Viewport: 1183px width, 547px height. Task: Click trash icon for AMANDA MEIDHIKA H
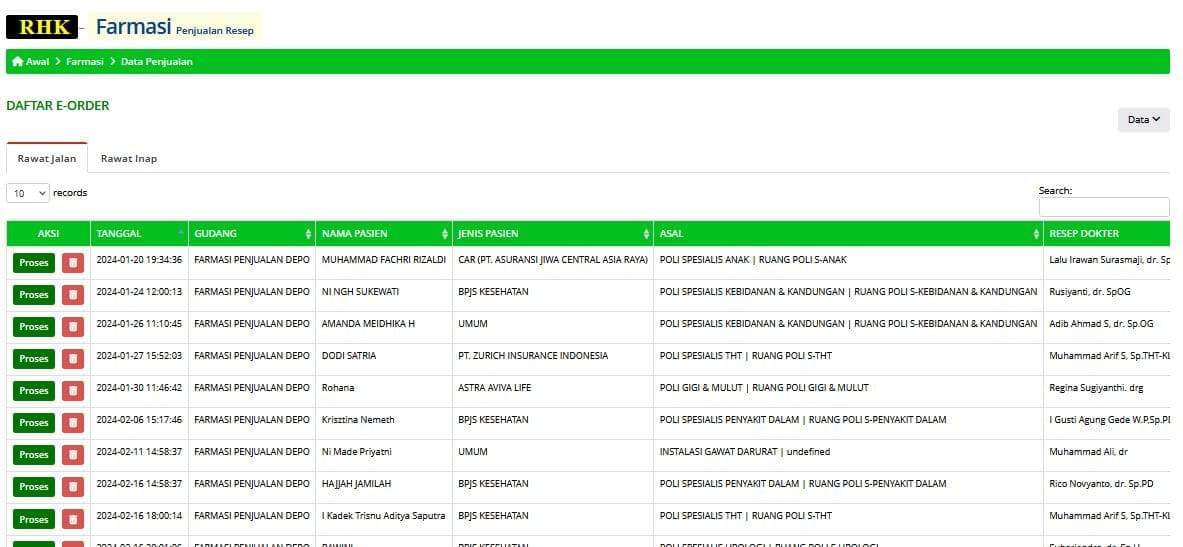(73, 327)
